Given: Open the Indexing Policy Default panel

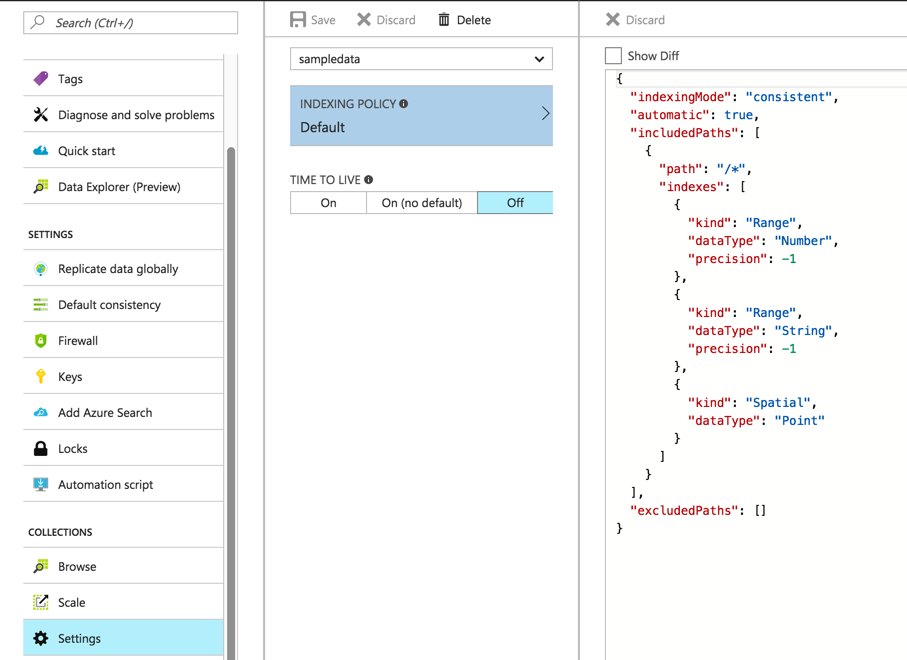Looking at the screenshot, I should point(421,115).
